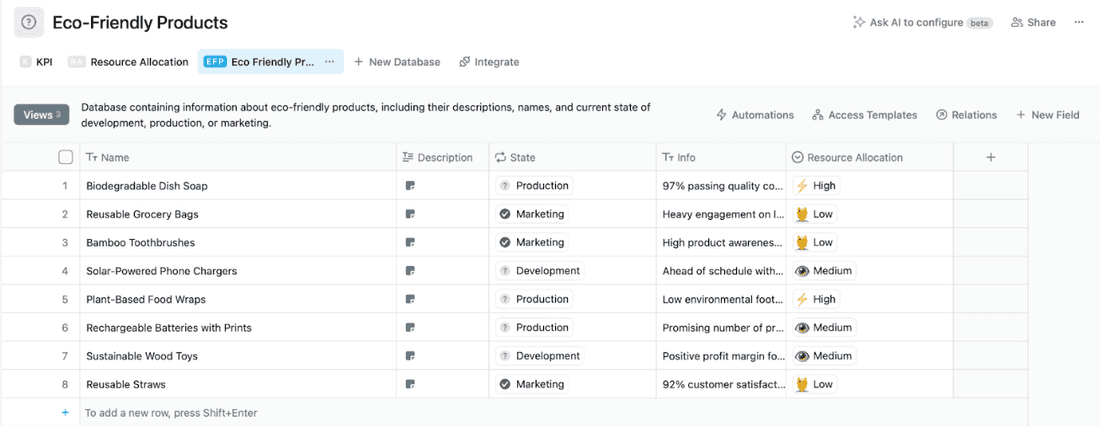Click info cell '97% passing quality co...'
1100x426 pixels.
click(721, 186)
